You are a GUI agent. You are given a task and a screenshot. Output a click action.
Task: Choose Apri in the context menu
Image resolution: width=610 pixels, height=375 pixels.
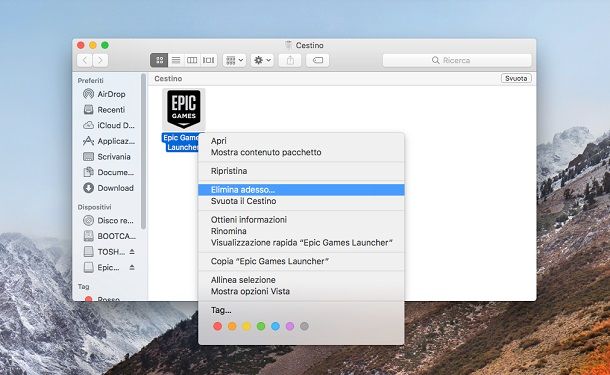[301, 141]
